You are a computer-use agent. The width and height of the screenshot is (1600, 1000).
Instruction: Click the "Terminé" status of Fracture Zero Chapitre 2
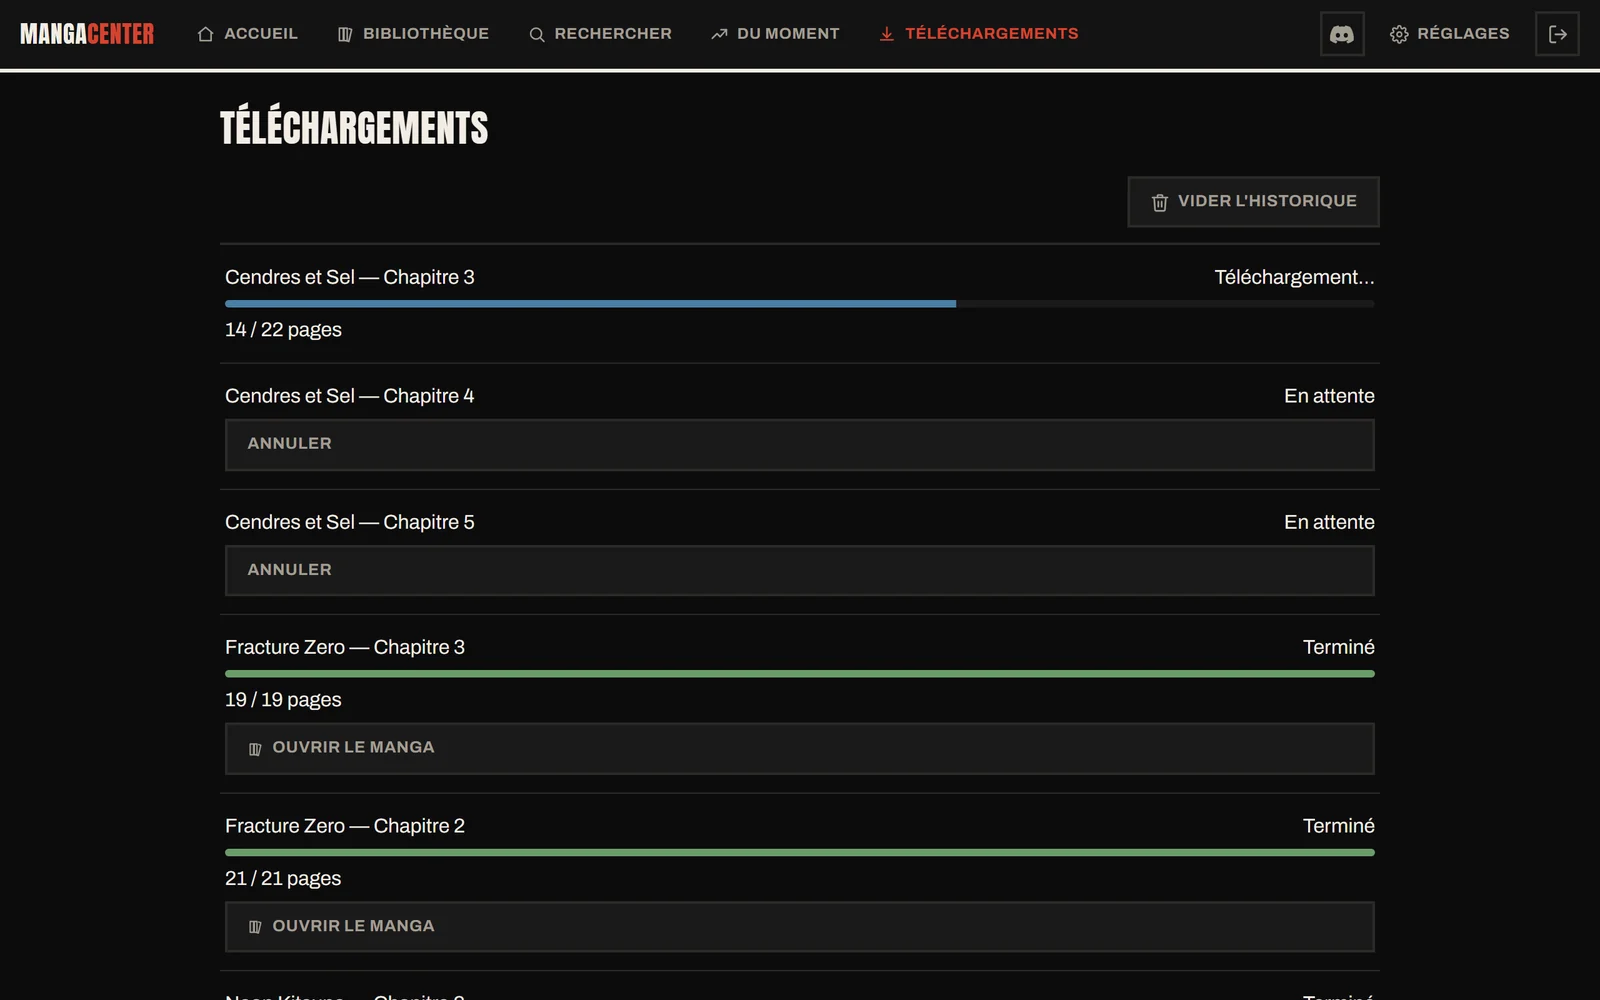click(x=1339, y=826)
